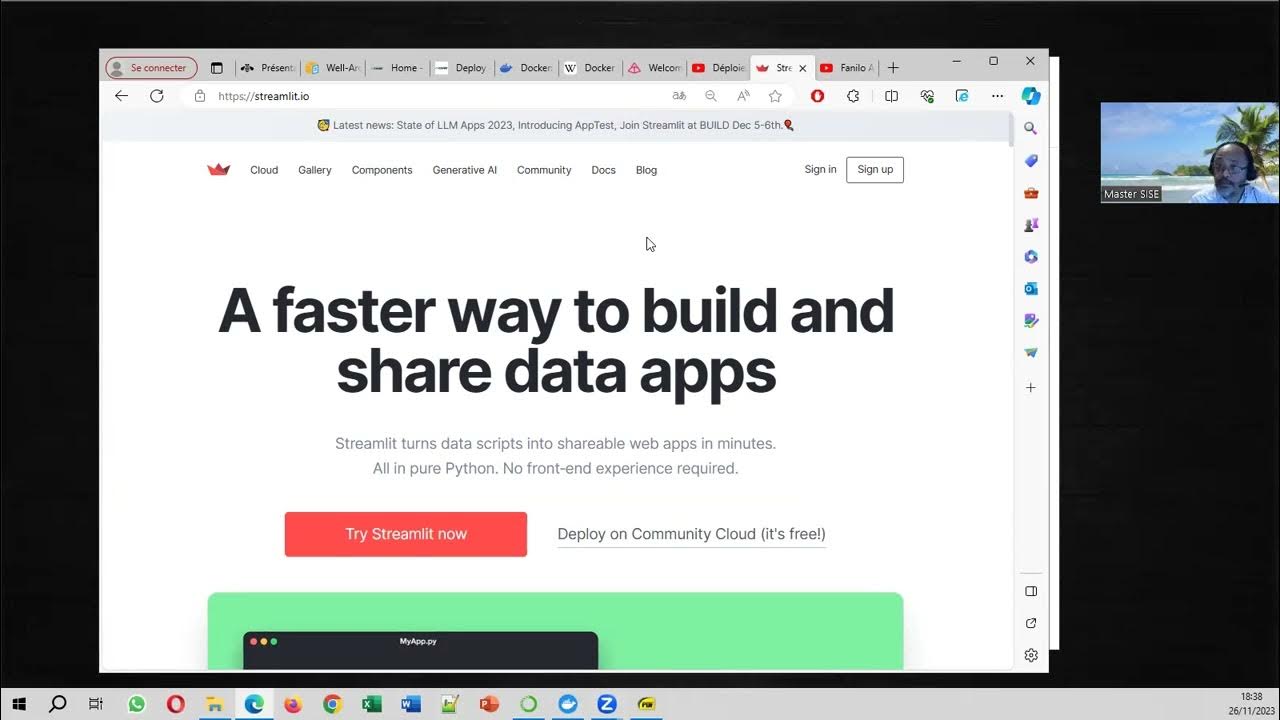Open browser essentials heart icon
The height and width of the screenshot is (720, 1280).
click(927, 96)
